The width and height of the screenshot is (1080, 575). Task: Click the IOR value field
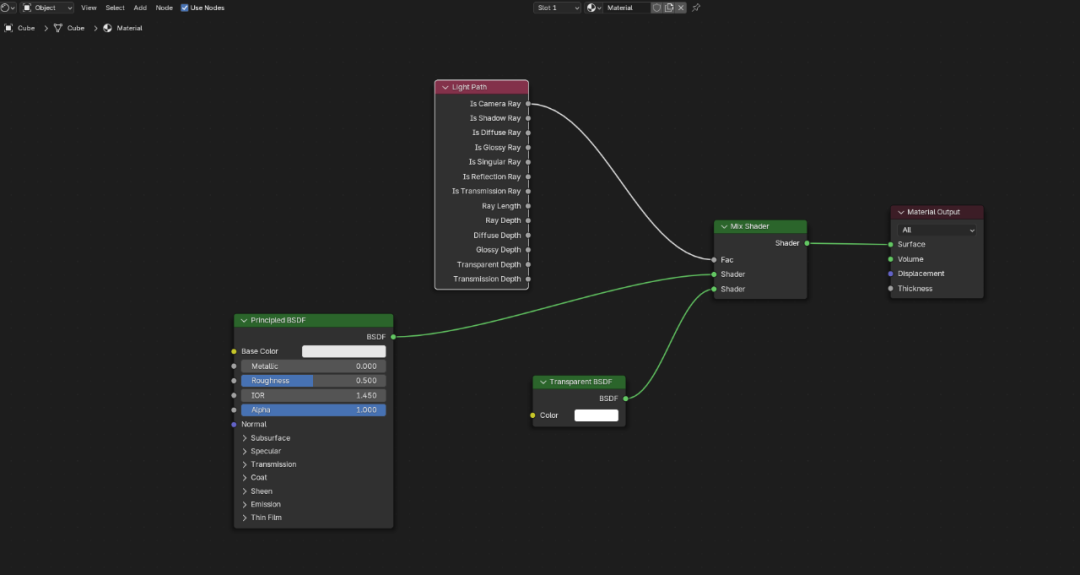[x=313, y=395]
